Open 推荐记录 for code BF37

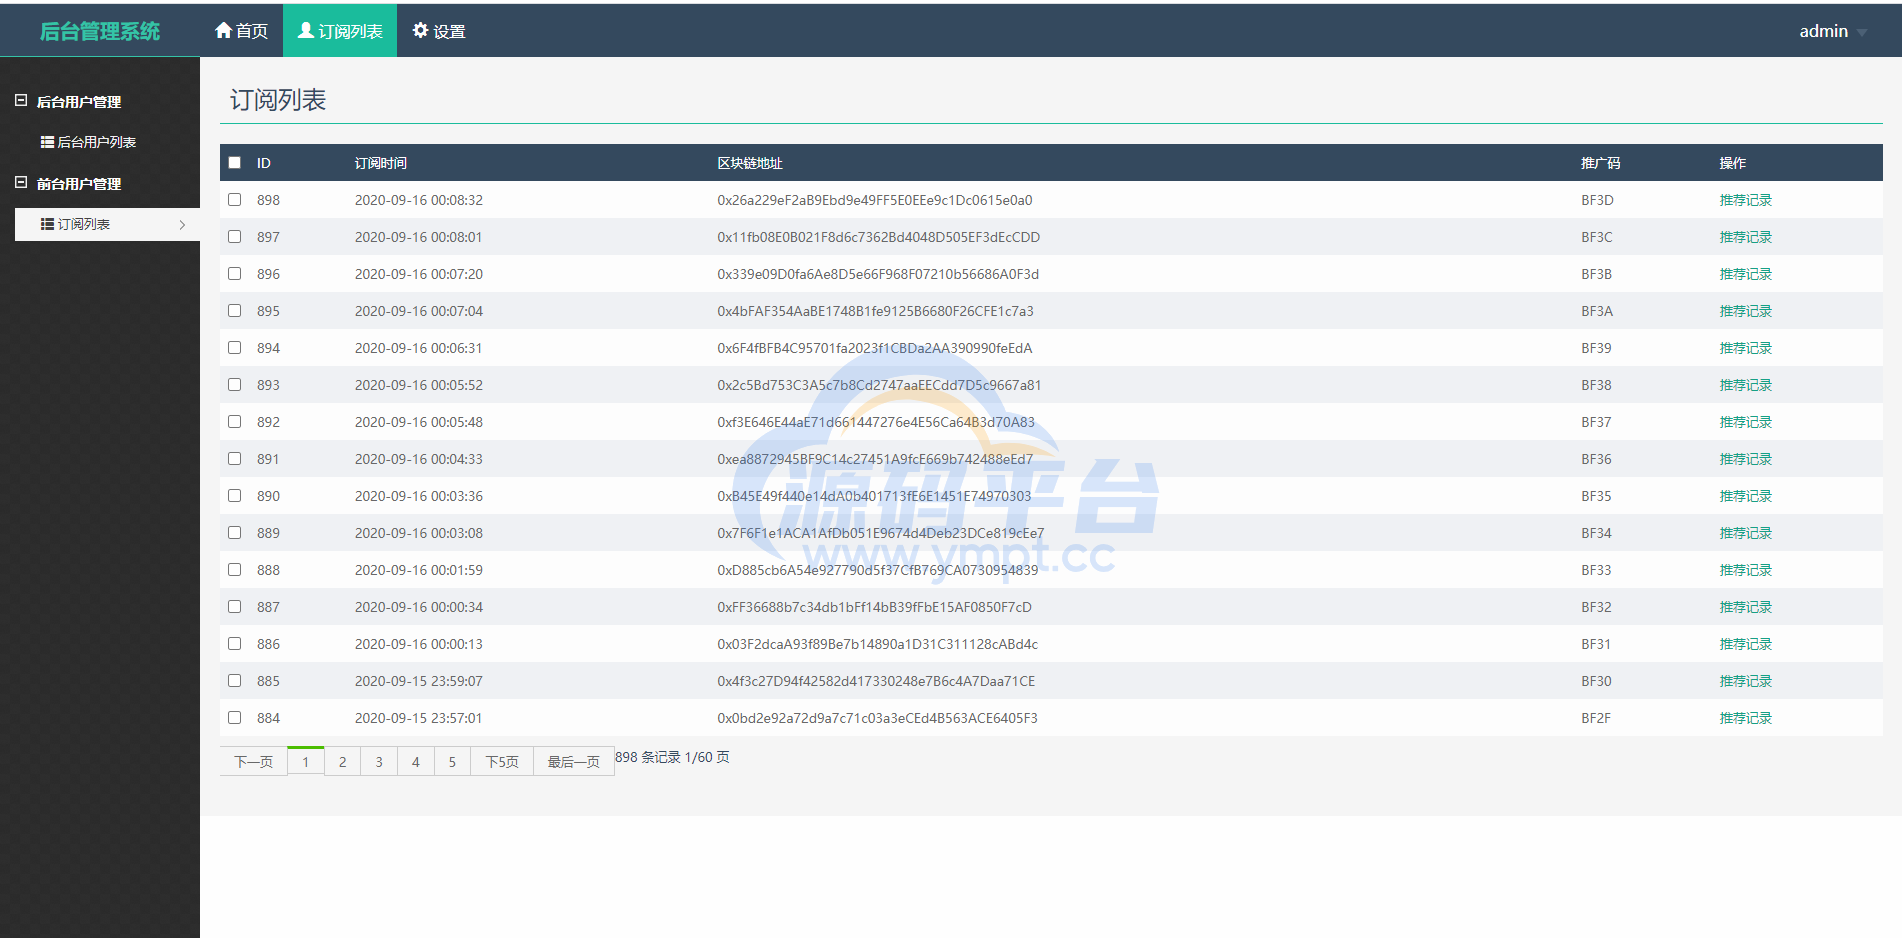[x=1745, y=422]
